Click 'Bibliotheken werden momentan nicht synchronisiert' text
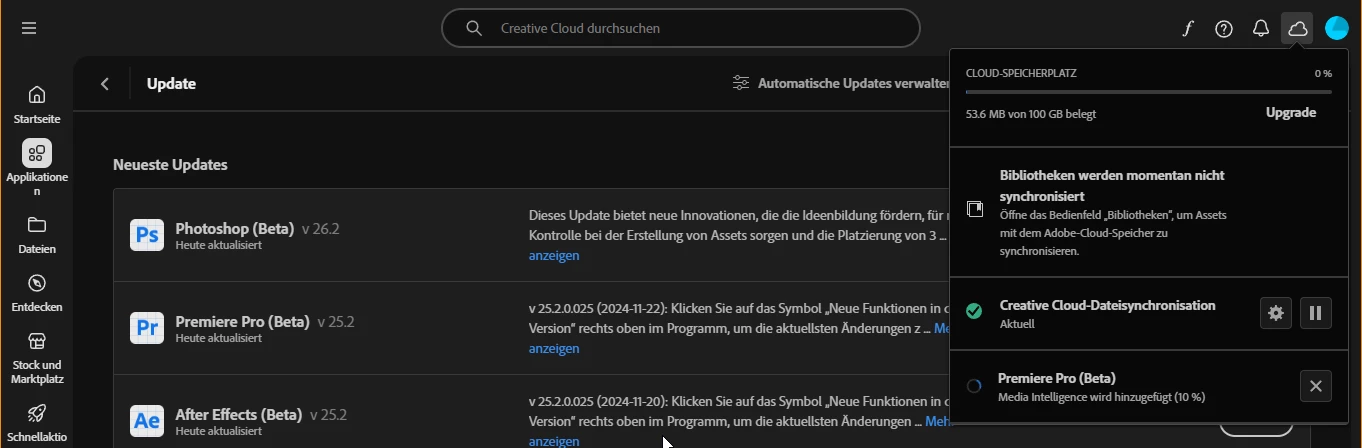1362x448 pixels. point(1112,186)
